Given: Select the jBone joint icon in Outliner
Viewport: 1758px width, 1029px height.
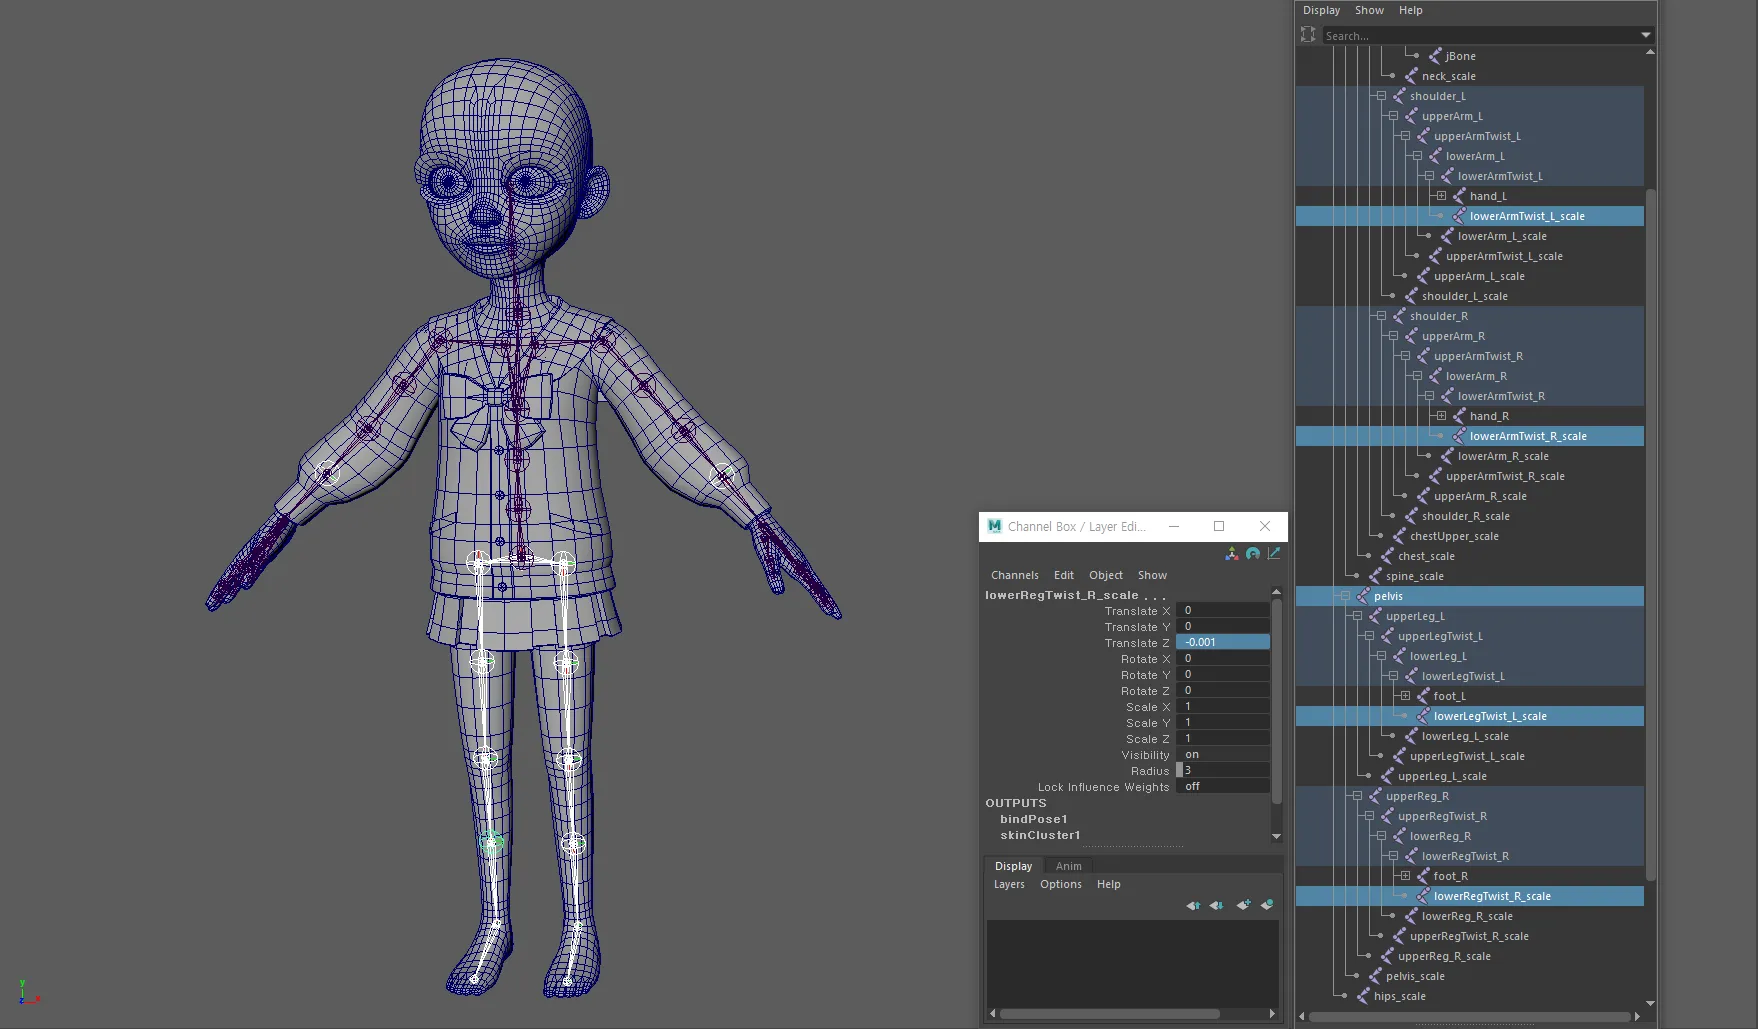Looking at the screenshot, I should click(x=1435, y=56).
